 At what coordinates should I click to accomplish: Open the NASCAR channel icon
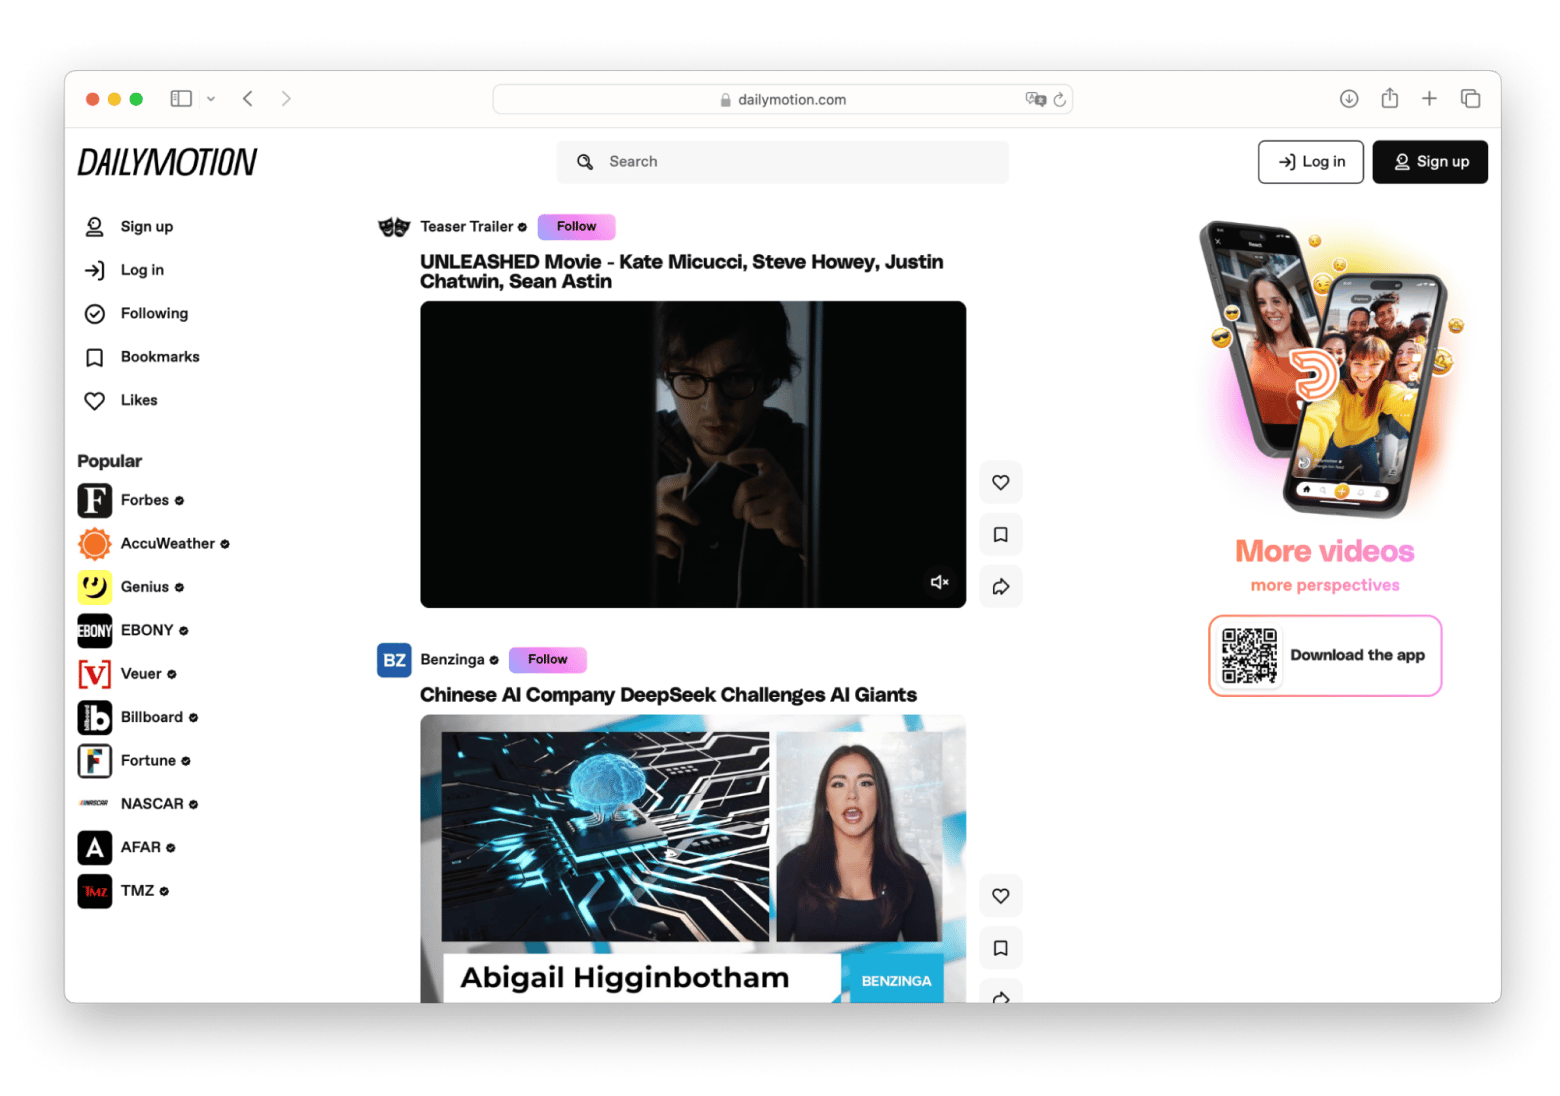(x=94, y=804)
